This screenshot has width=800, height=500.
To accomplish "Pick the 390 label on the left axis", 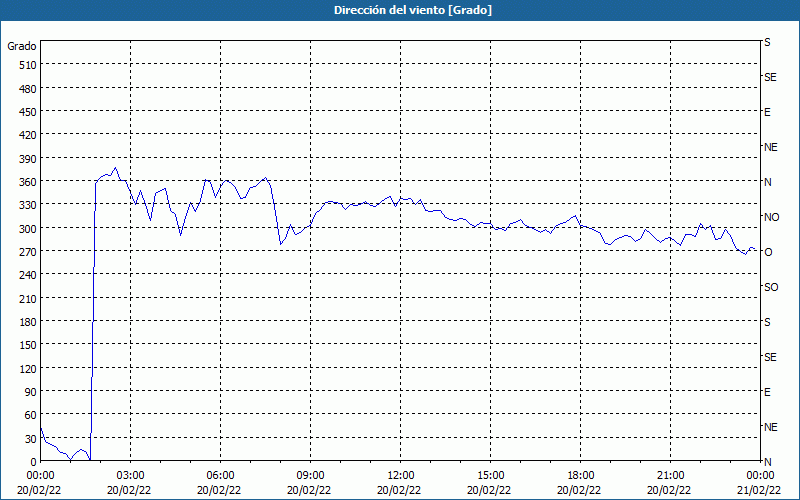I will [28, 159].
